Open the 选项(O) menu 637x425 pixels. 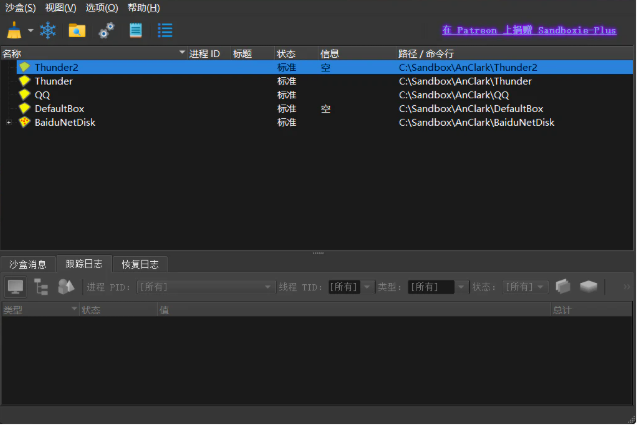pyautogui.click(x=101, y=8)
